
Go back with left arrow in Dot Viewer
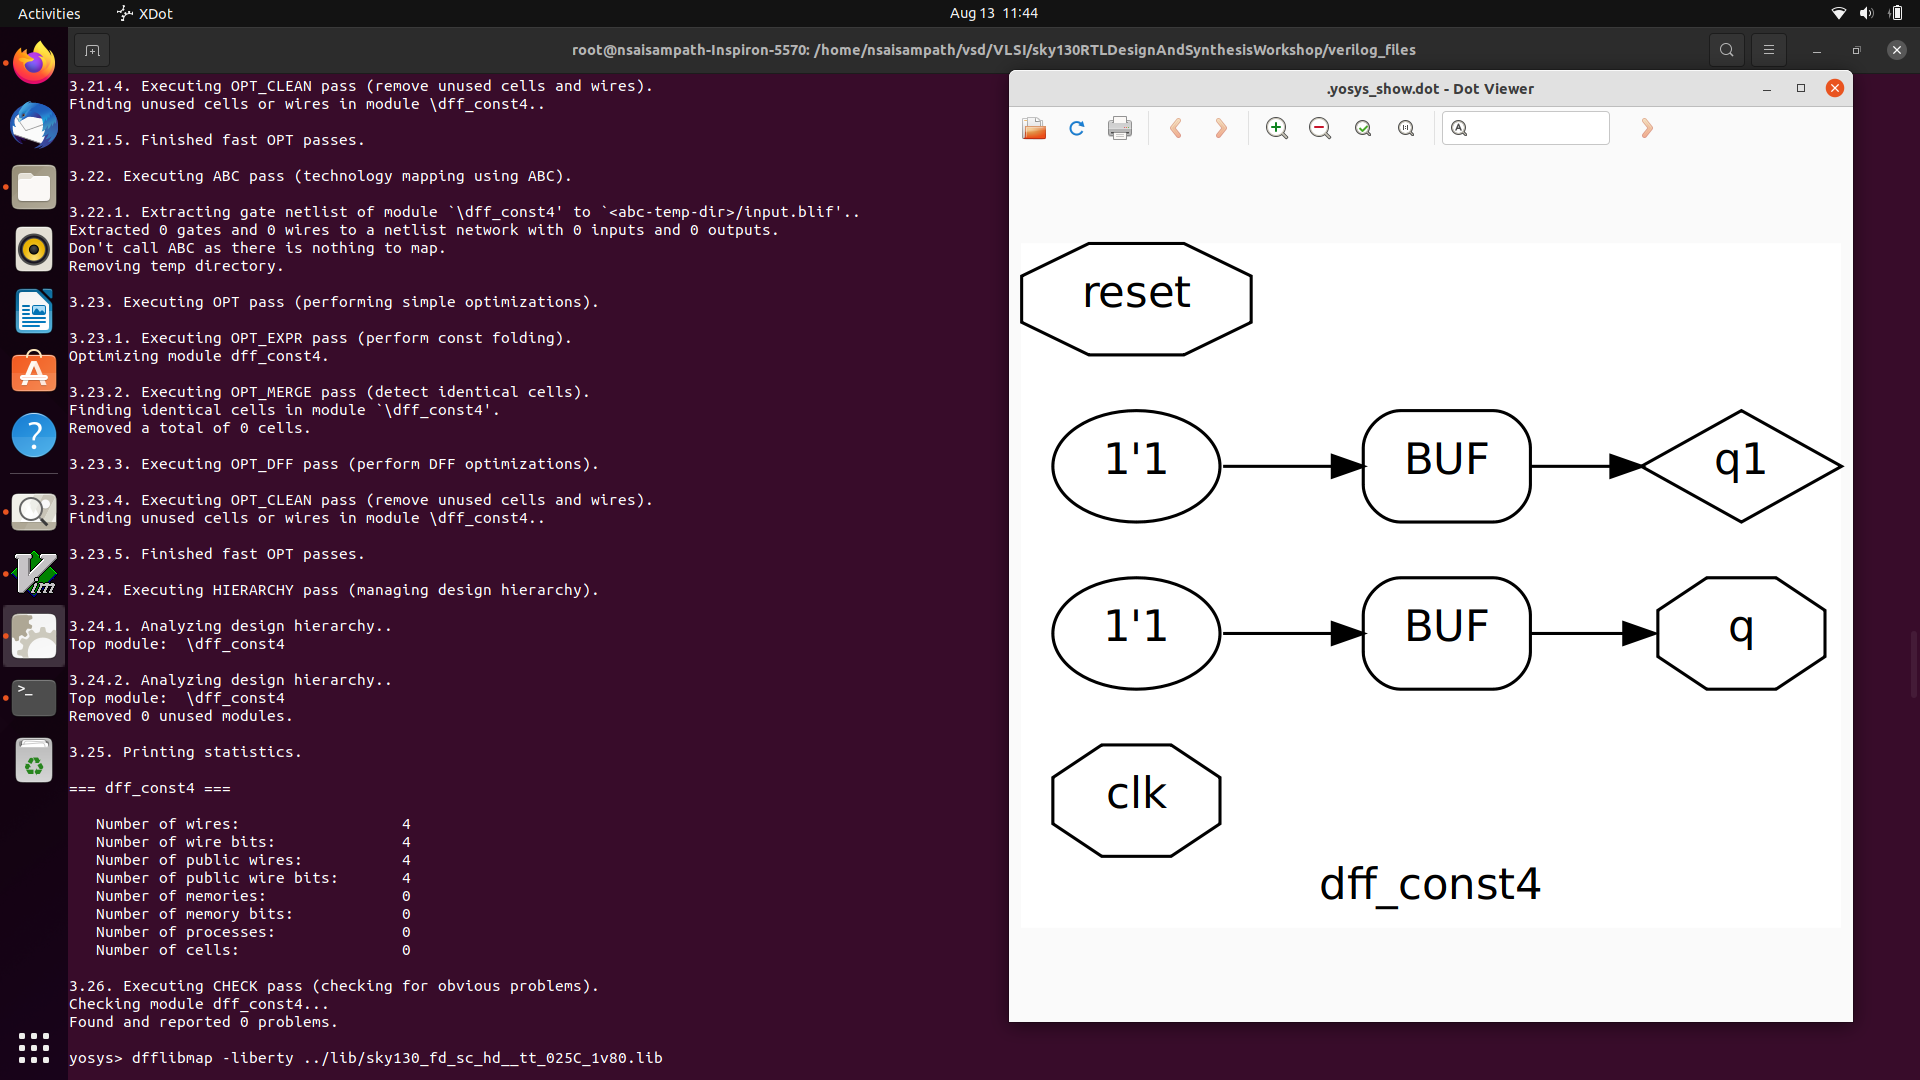tap(1176, 128)
